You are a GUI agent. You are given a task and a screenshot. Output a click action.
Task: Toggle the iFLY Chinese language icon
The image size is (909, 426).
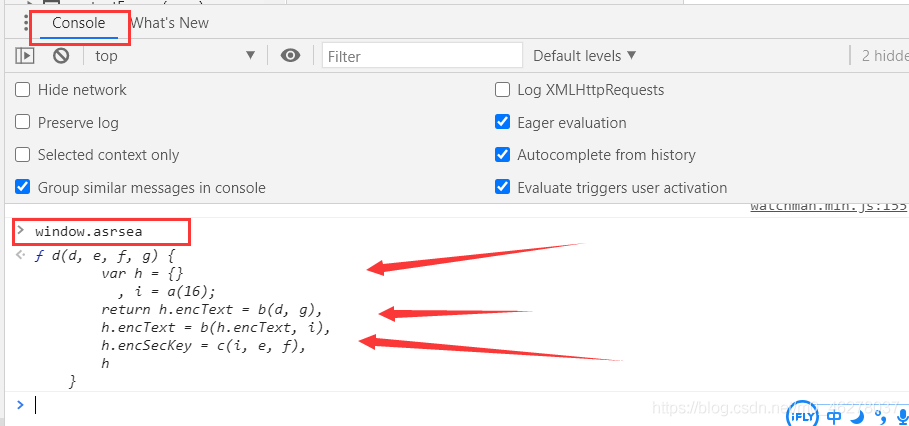(x=835, y=416)
